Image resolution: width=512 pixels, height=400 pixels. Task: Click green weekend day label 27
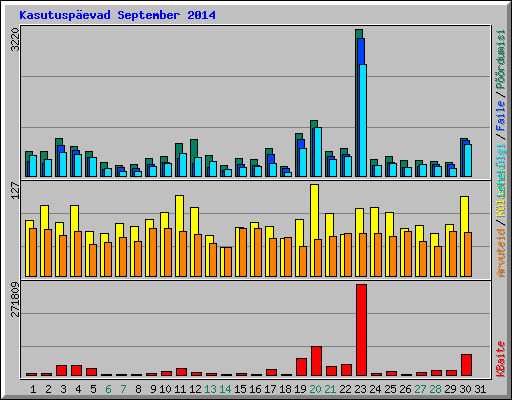pyautogui.click(x=420, y=389)
